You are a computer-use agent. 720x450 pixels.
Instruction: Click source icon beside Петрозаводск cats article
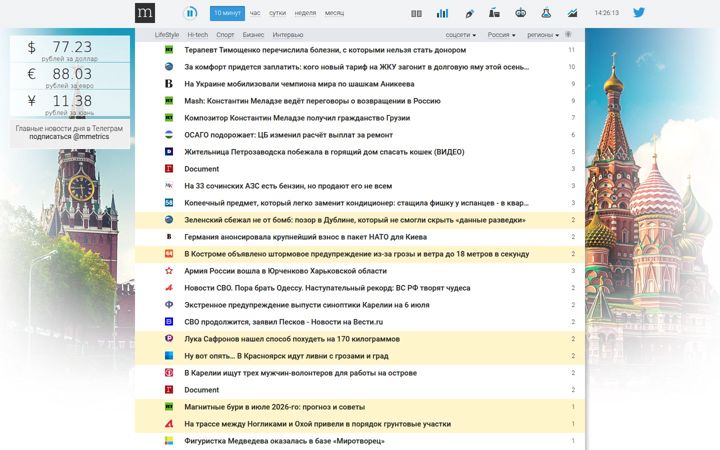pyautogui.click(x=169, y=152)
